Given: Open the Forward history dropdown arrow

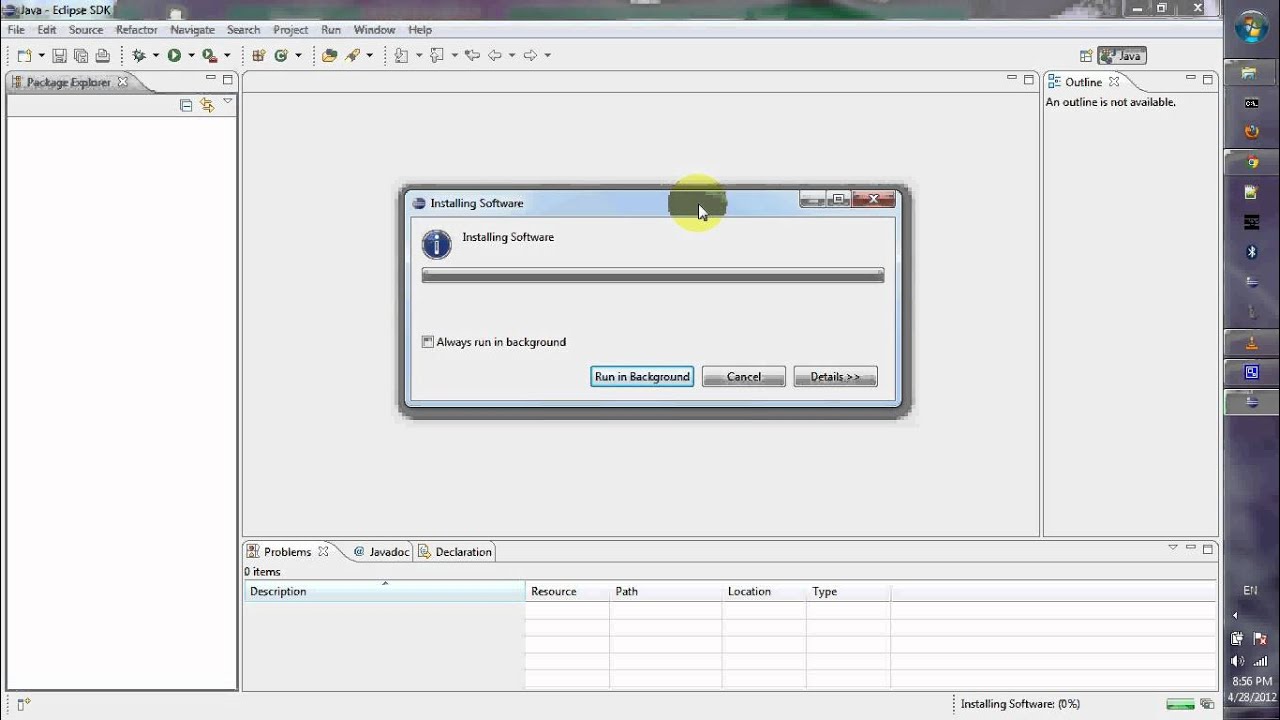Looking at the screenshot, I should click(x=546, y=56).
